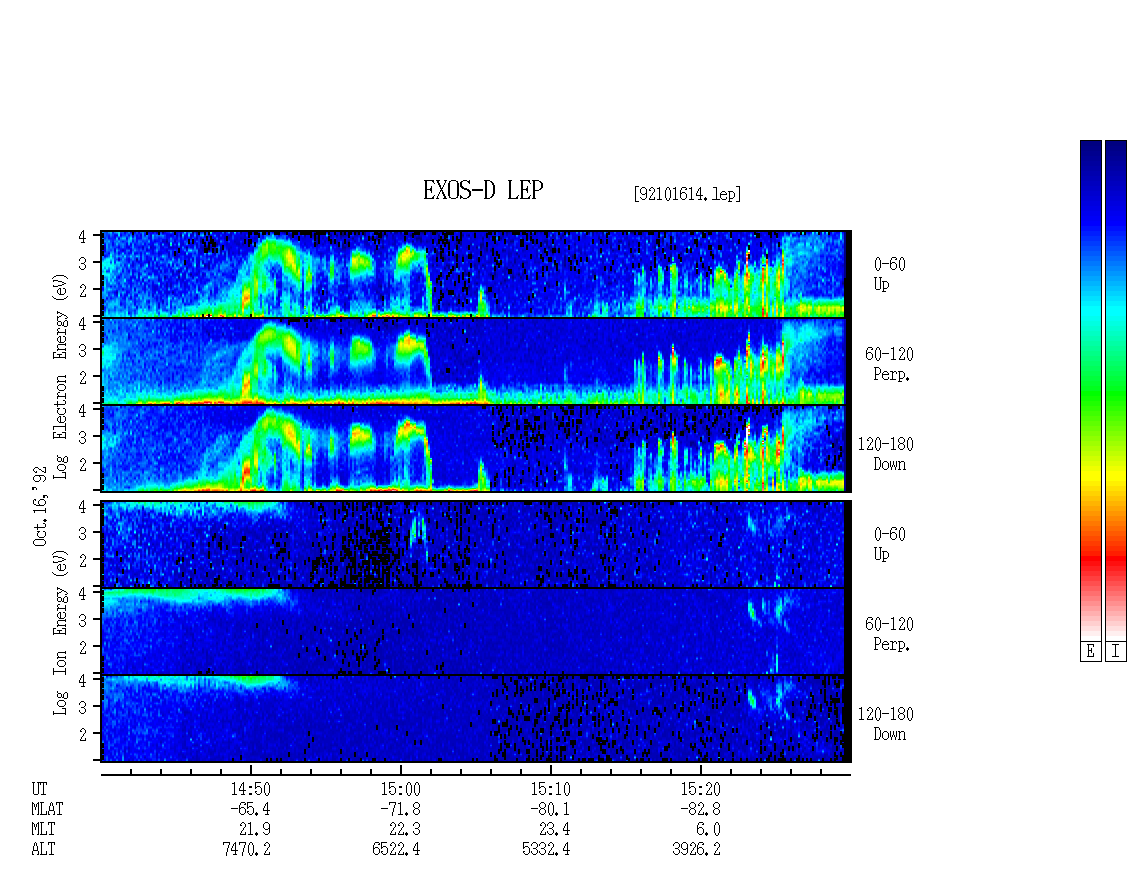Select the MLAT value -80.1

pos(550,809)
